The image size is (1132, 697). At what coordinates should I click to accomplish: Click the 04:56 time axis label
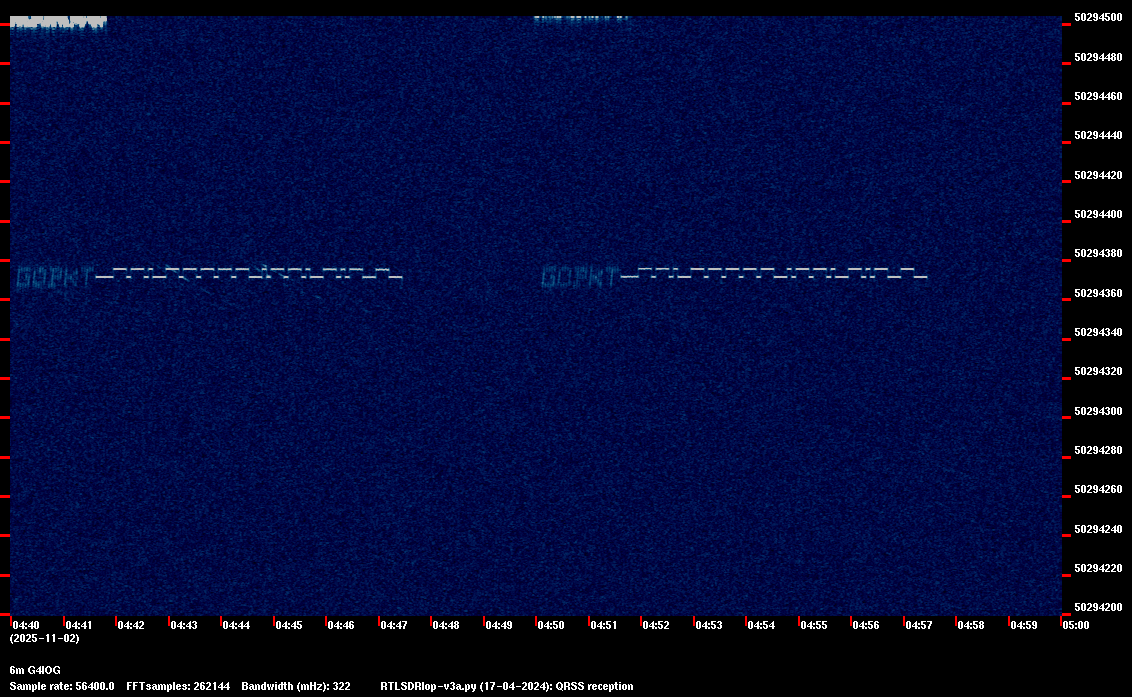coord(866,625)
